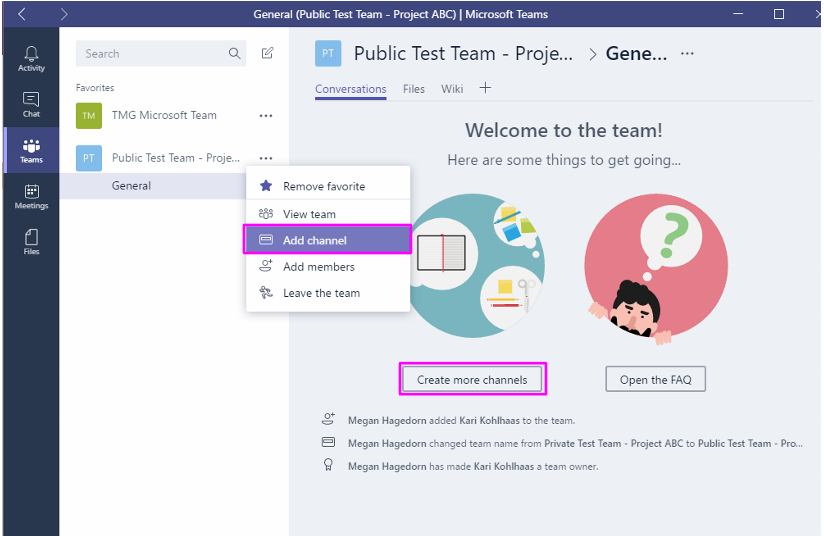This screenshot has width=824, height=536.
Task: Minimize the Microsoft Teams window
Action: click(738, 14)
